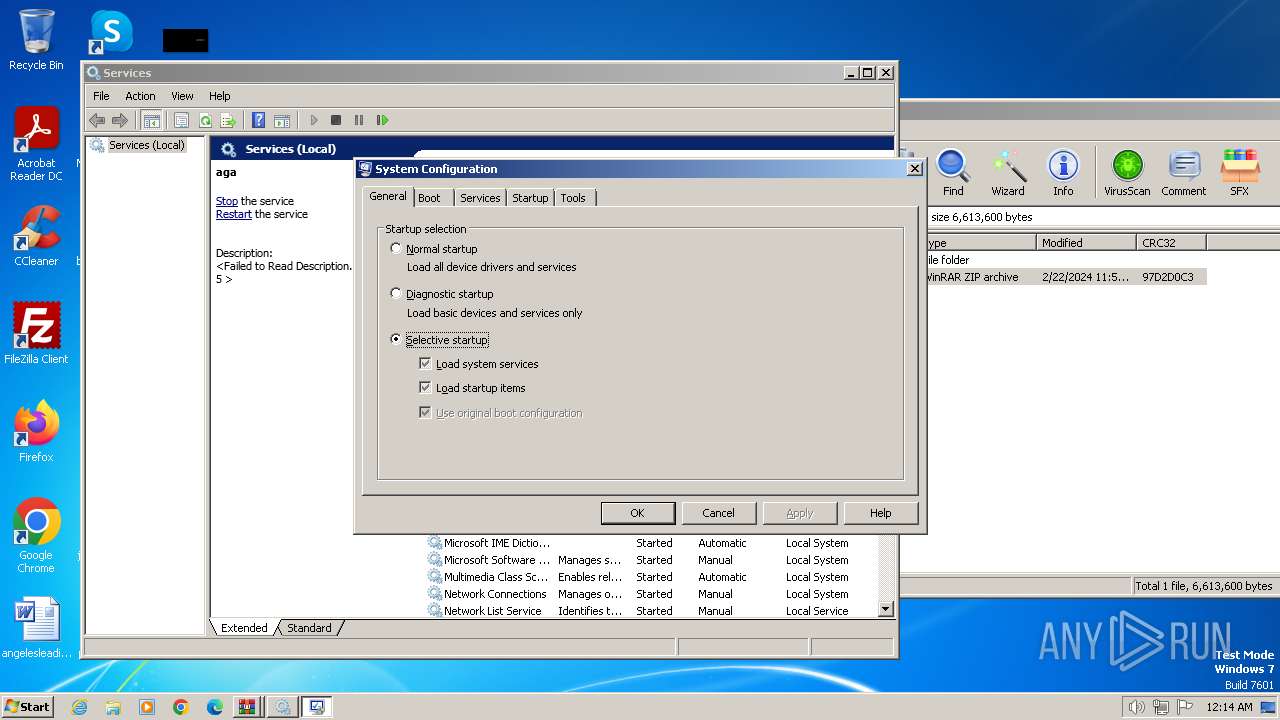Select Network List Service row
The height and width of the screenshot is (720, 1280).
652,611
